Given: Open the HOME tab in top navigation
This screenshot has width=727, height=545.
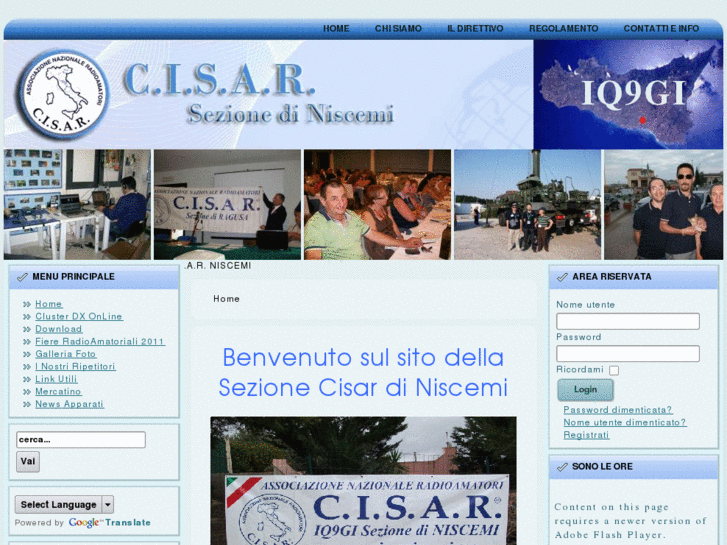Looking at the screenshot, I should click(x=336, y=29).
